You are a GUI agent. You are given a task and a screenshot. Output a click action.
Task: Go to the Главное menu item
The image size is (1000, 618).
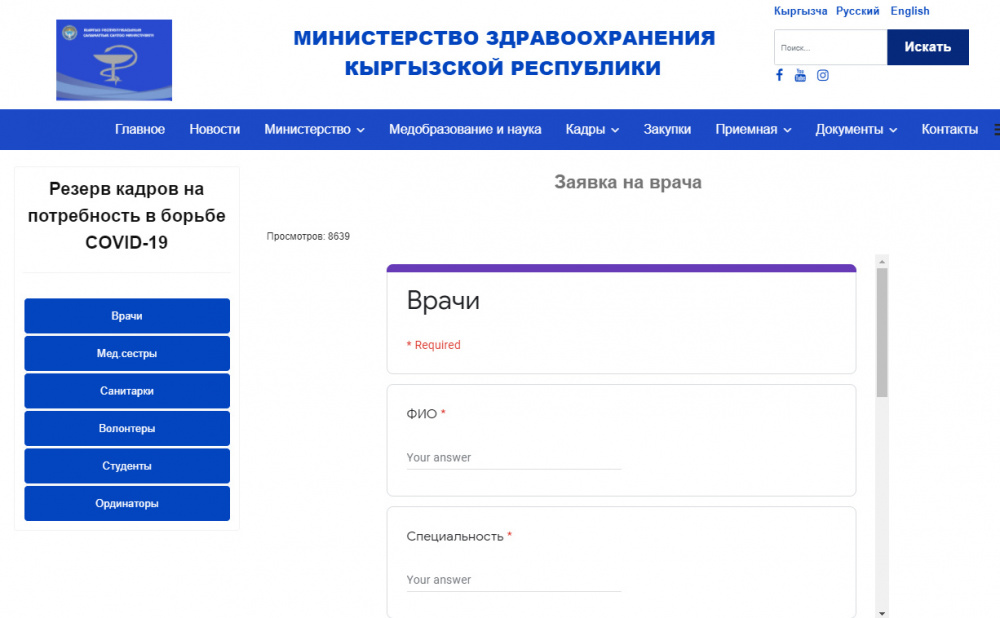(140, 129)
